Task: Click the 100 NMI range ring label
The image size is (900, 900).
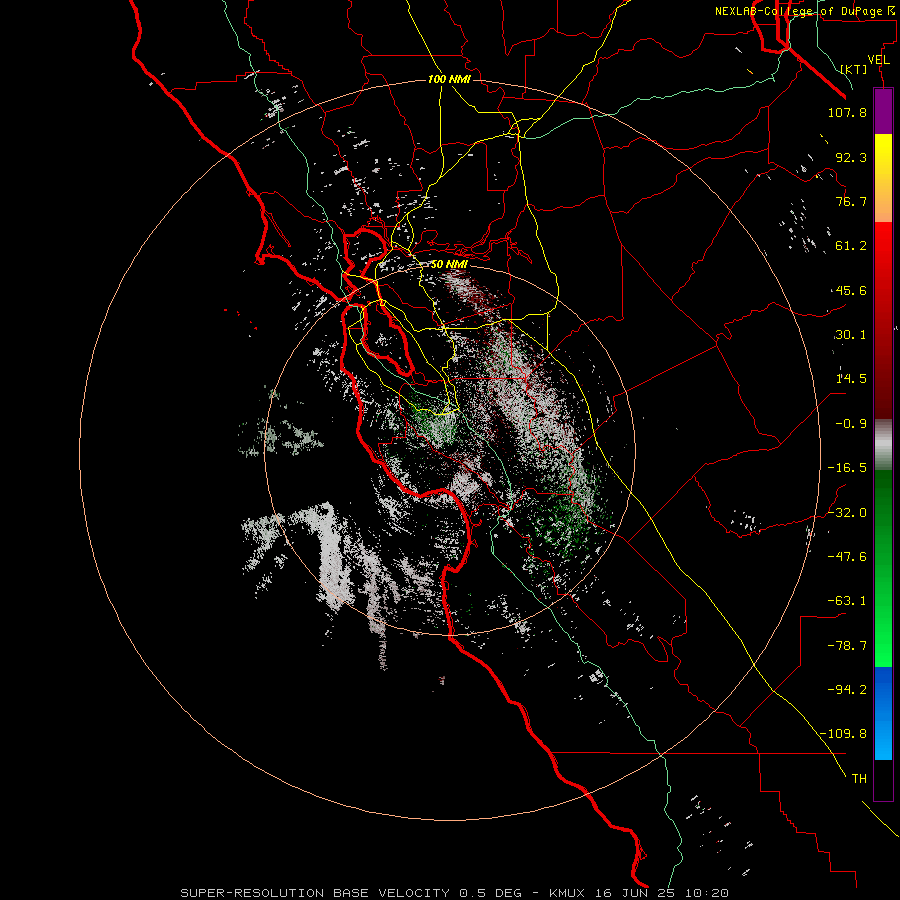Action: 449,79
